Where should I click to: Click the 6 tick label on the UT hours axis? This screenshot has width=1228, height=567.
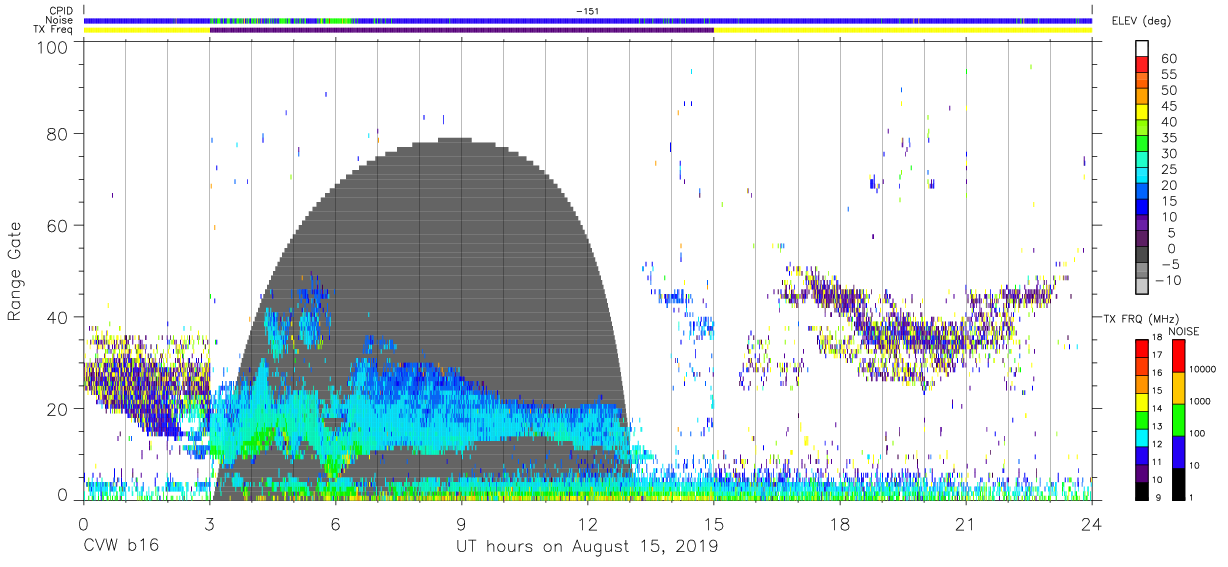click(335, 524)
